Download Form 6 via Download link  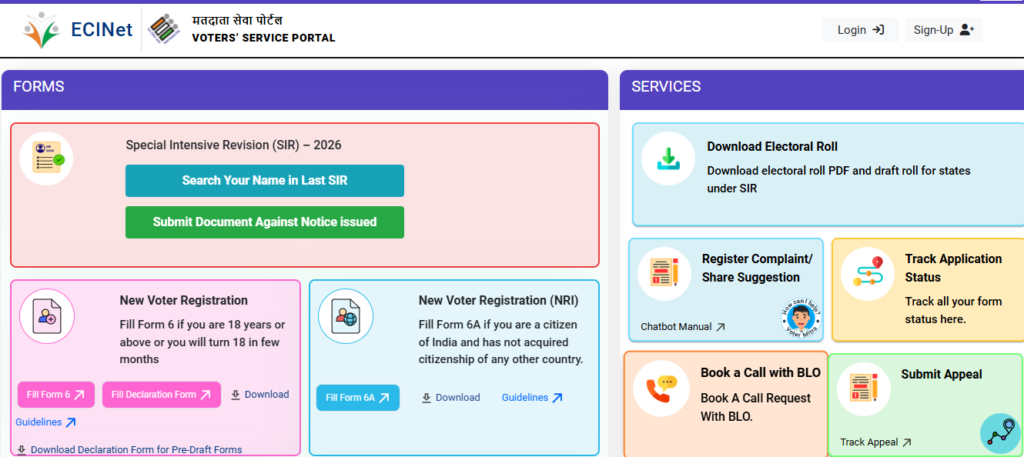click(260, 394)
